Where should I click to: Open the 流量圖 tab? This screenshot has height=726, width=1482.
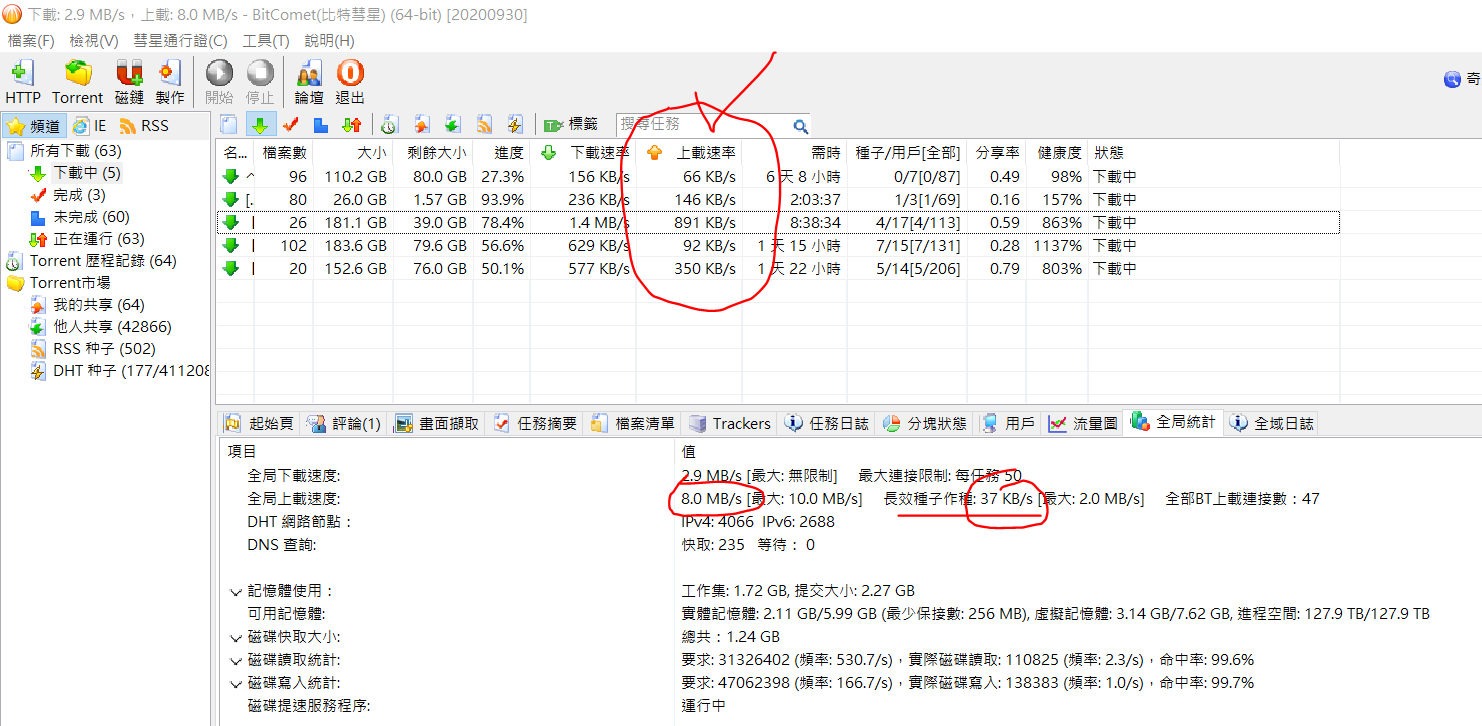click(1083, 423)
